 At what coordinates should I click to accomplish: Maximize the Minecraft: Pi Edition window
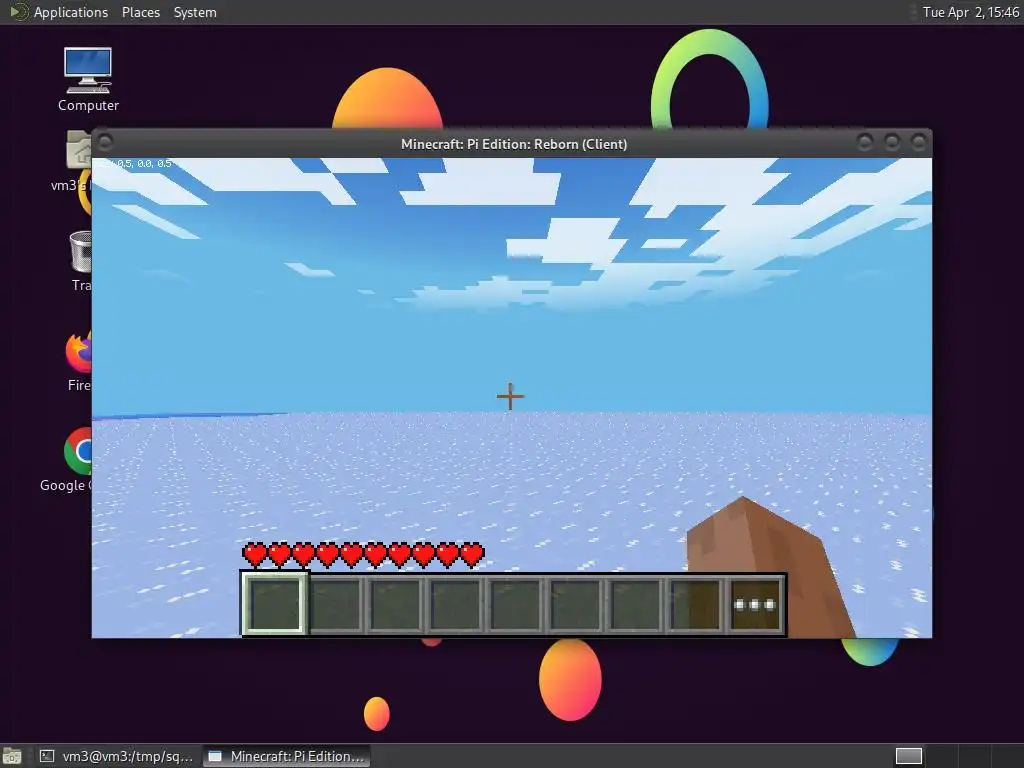coord(891,142)
